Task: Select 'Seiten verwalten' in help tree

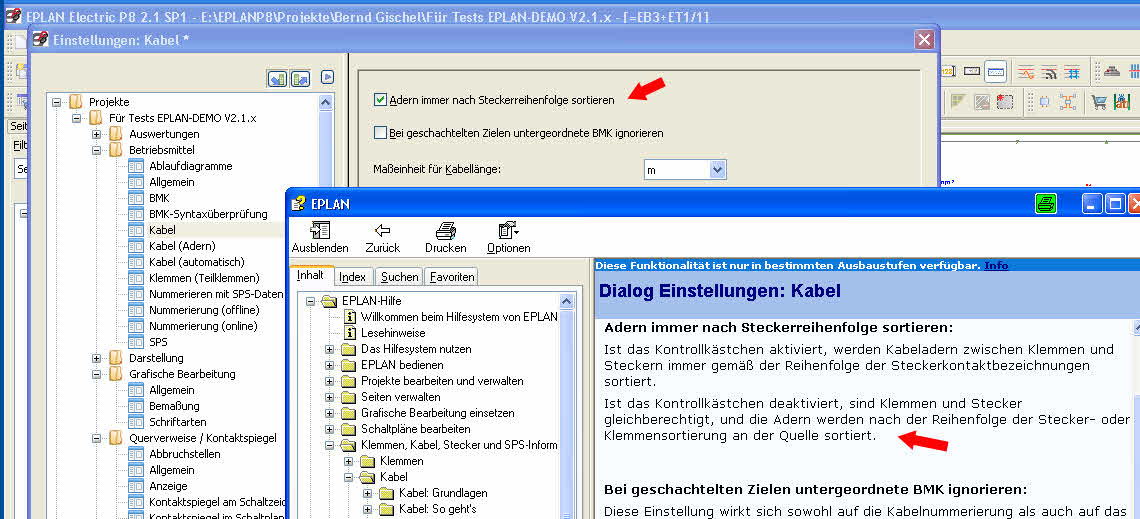Action: [401, 397]
